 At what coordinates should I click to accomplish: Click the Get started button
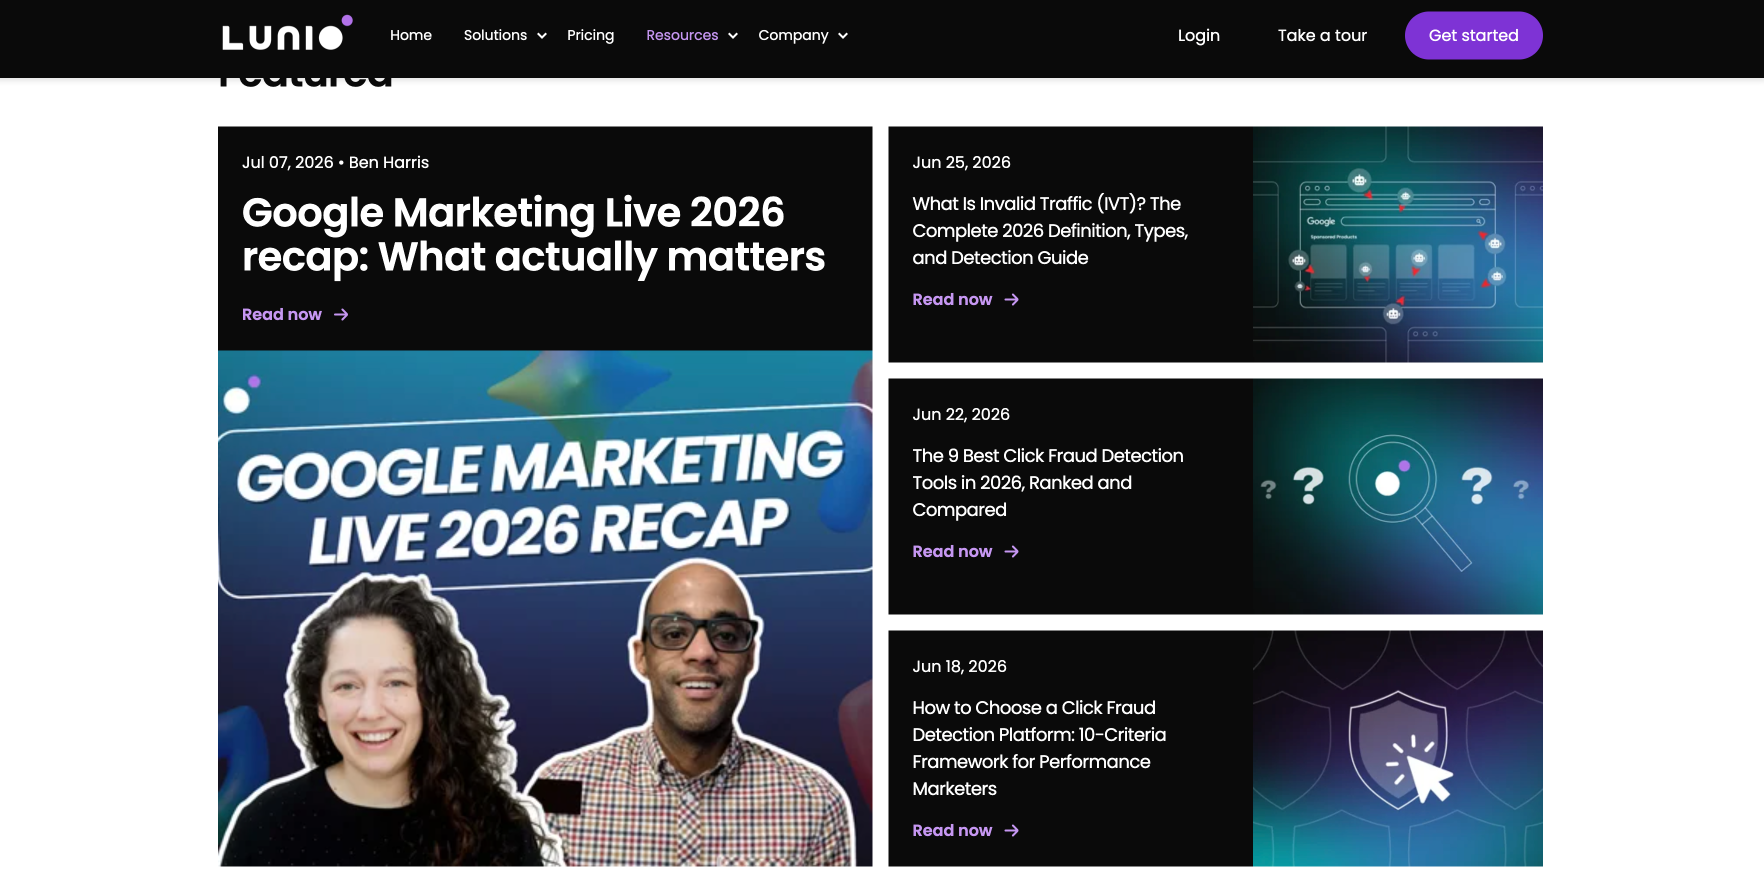(1474, 35)
